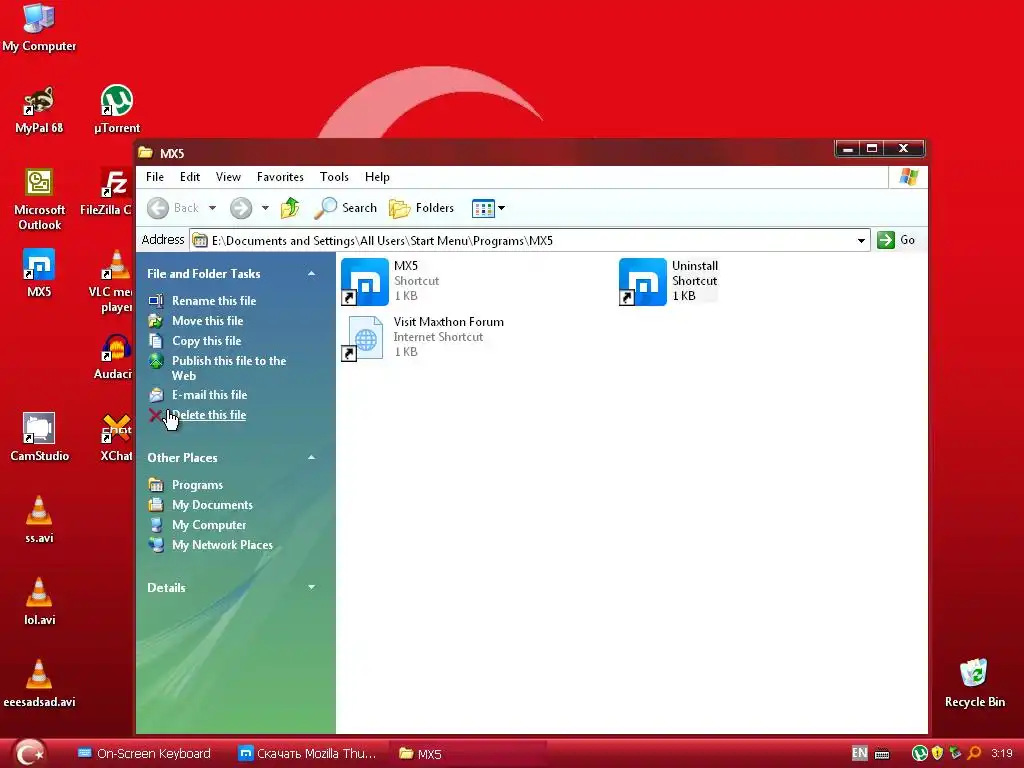Toggle the Folders tree pane
This screenshot has width=1024, height=768.
point(421,208)
